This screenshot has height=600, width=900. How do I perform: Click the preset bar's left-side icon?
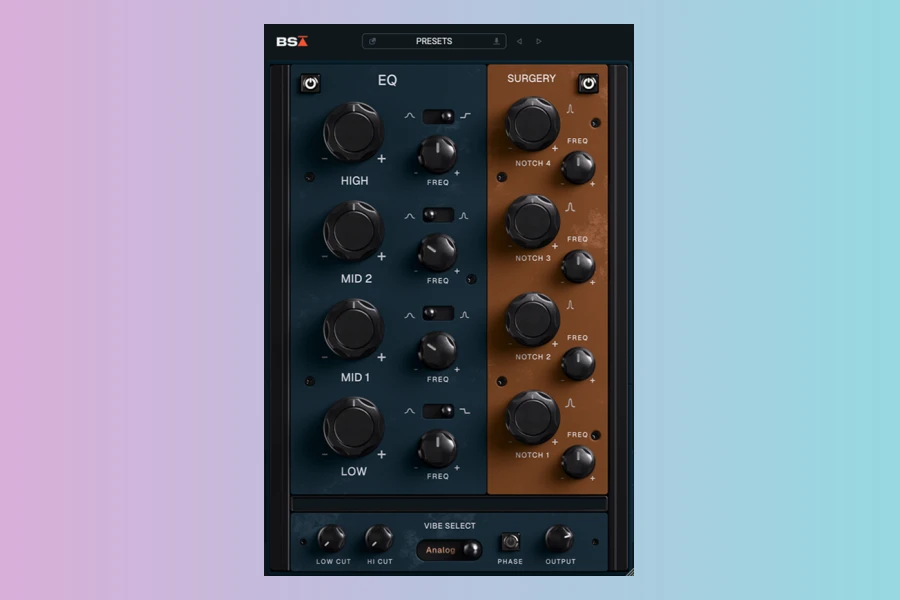pyautogui.click(x=373, y=42)
